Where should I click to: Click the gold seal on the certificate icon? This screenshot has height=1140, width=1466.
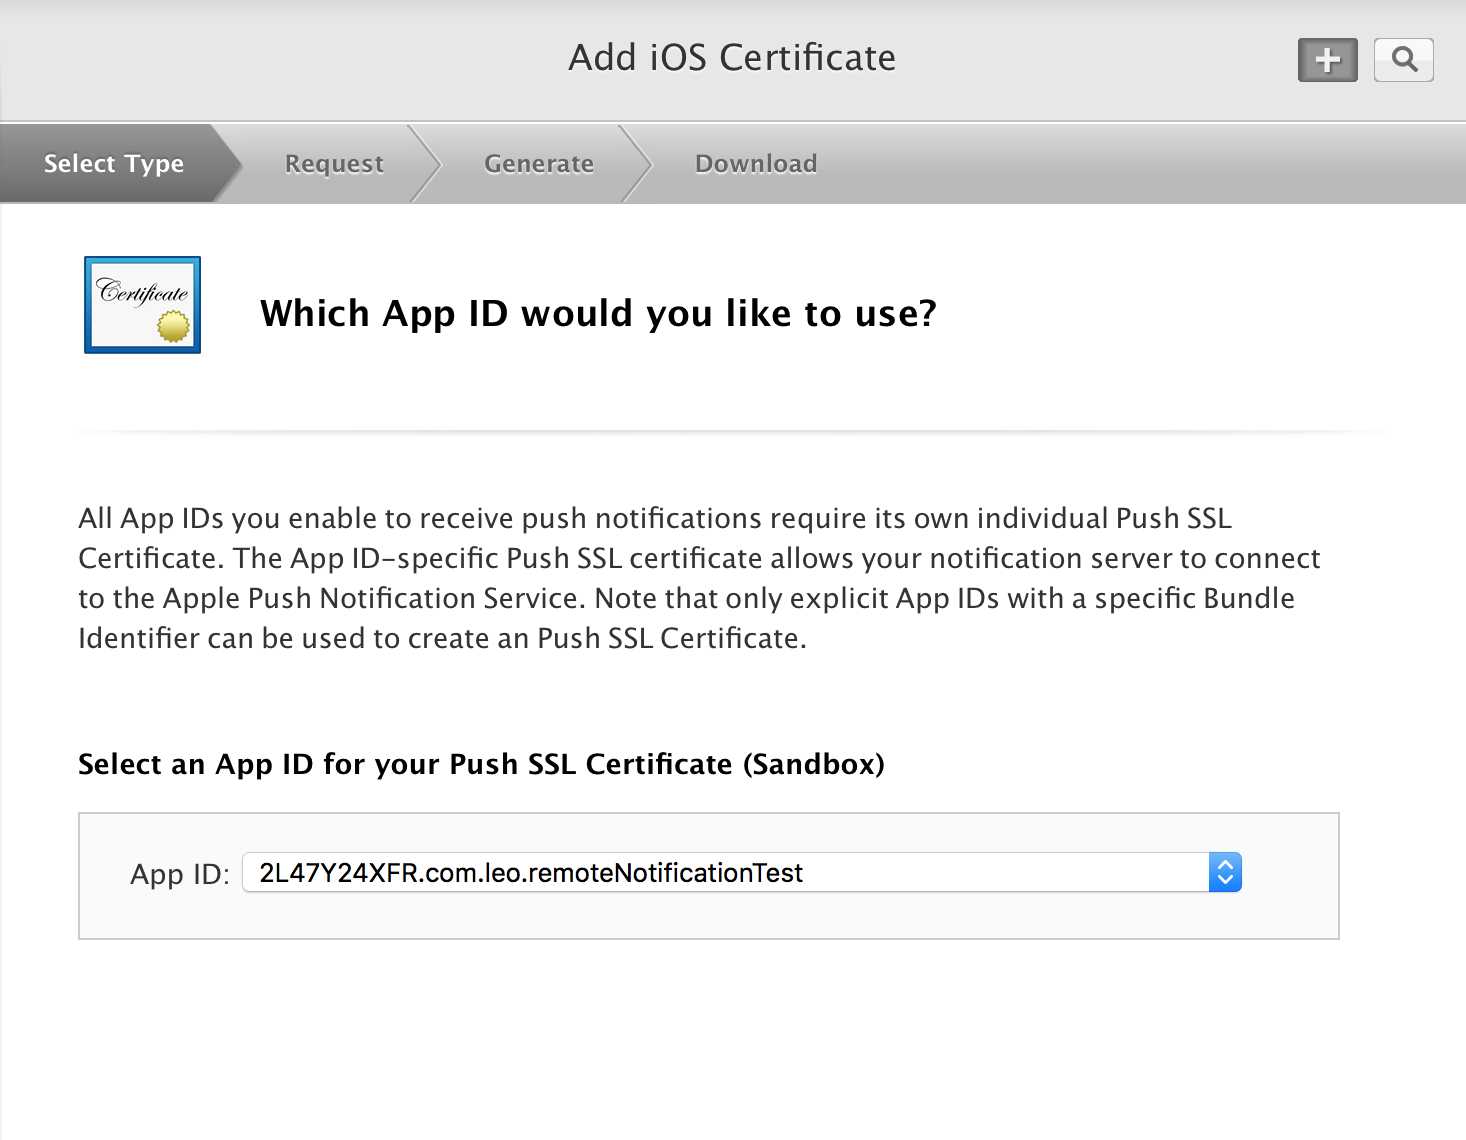(x=173, y=326)
